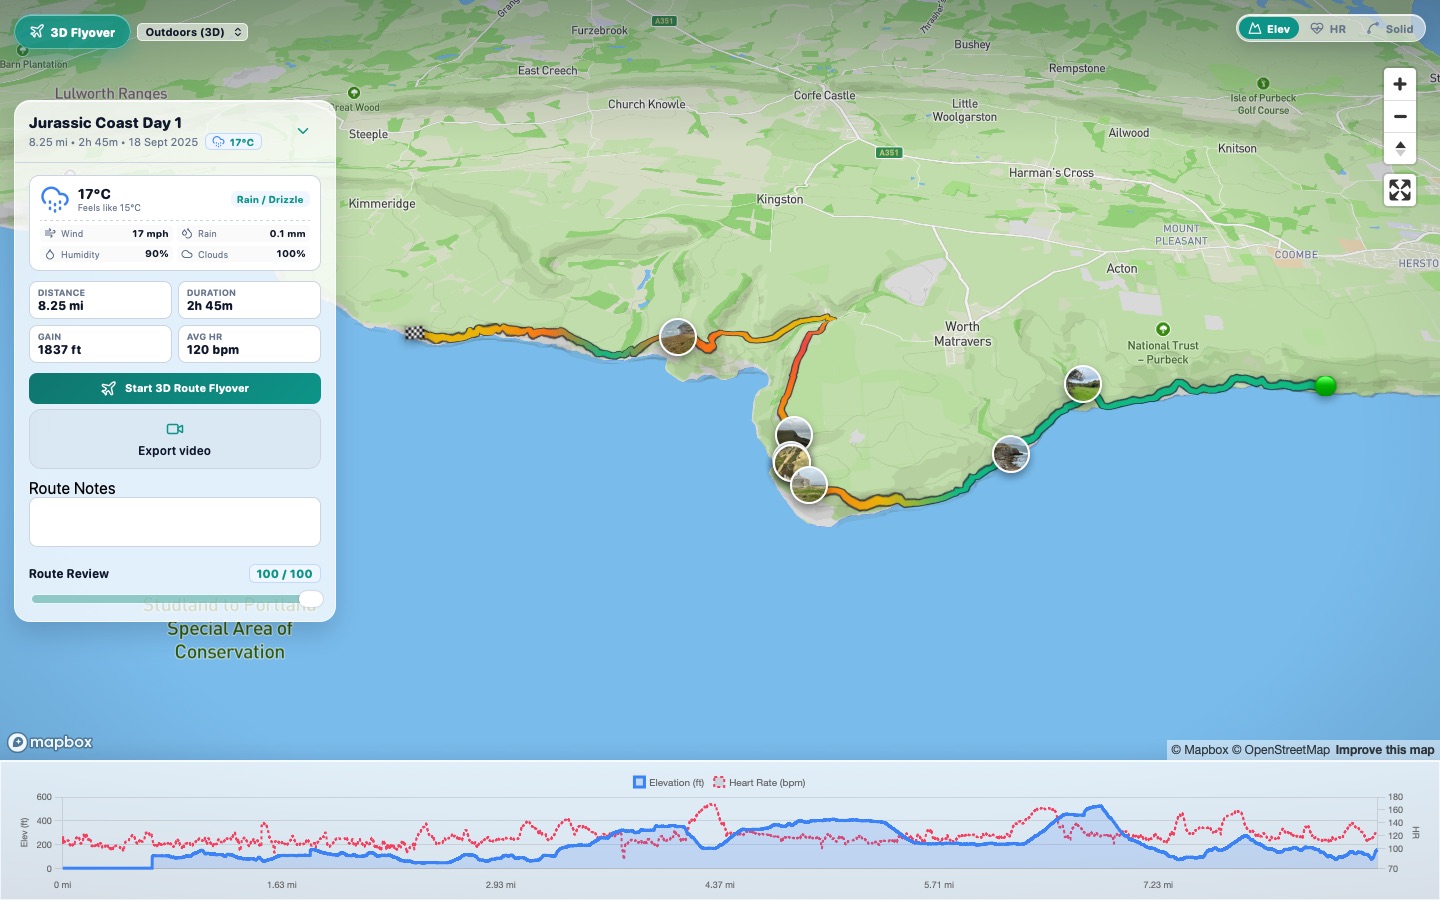Zoom out on the map

(1400, 116)
